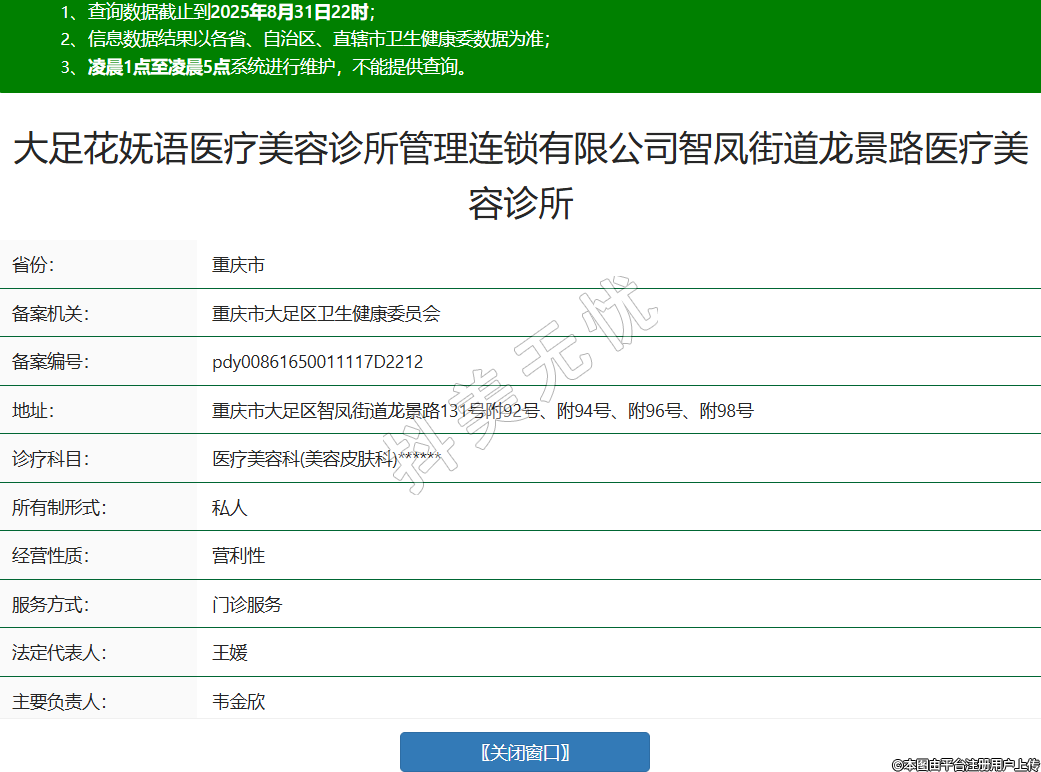Viewport: 1041px width, 772px height.
Task: Click the 主要负责人 name 韦金欣
Action: pos(238,702)
